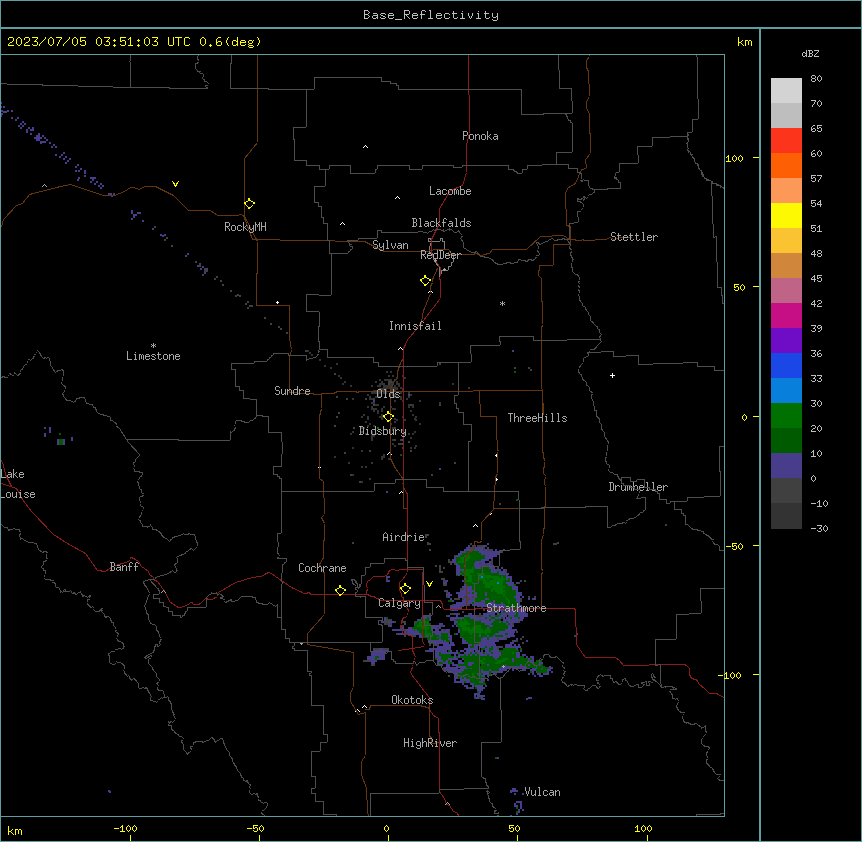Image resolution: width=862 pixels, height=842 pixels.
Task: Click the Blackfalds label
Action: tap(441, 223)
